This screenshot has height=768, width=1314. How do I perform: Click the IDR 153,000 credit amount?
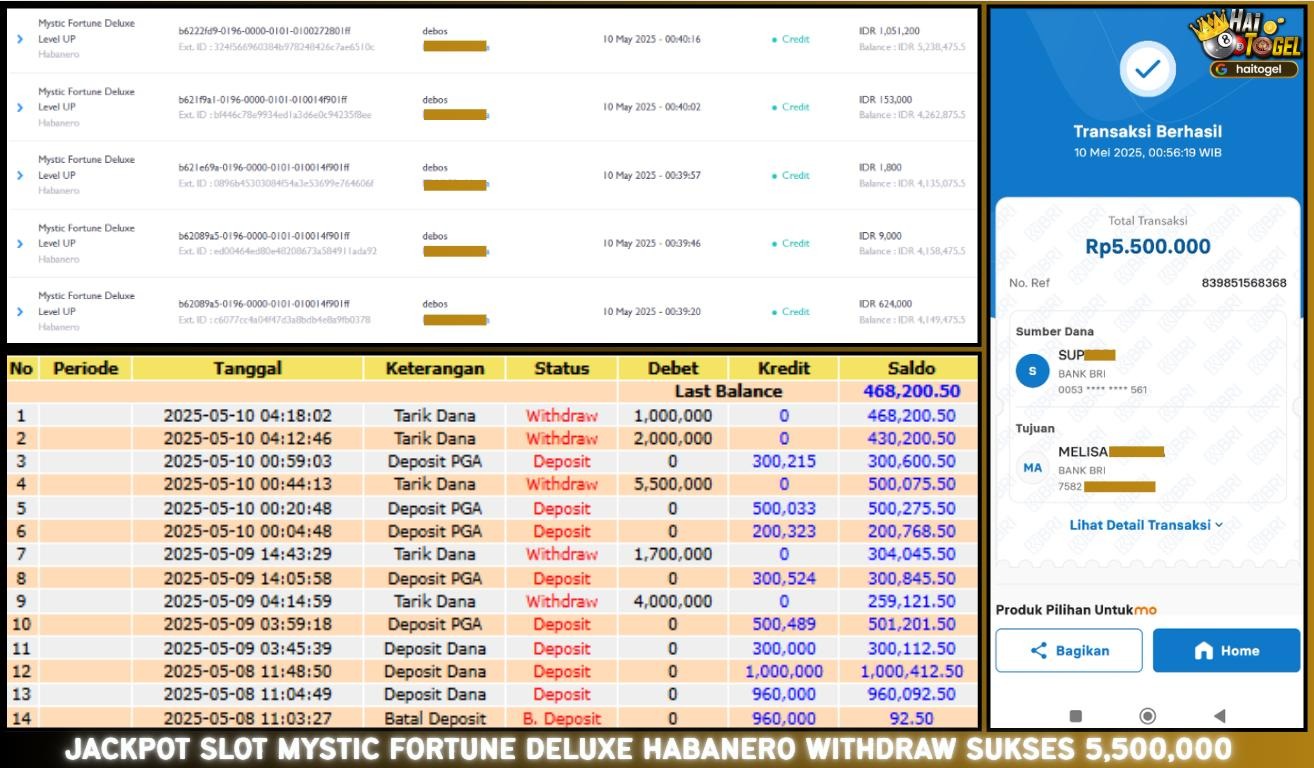pyautogui.click(x=886, y=99)
